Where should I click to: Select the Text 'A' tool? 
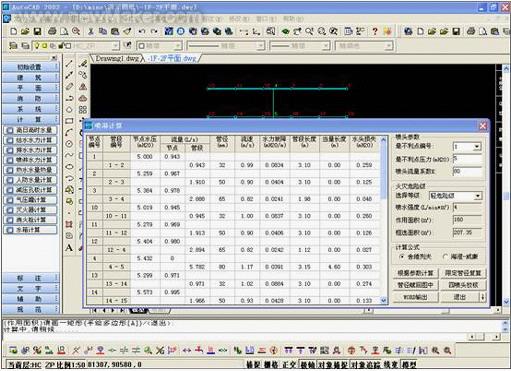click(x=69, y=248)
